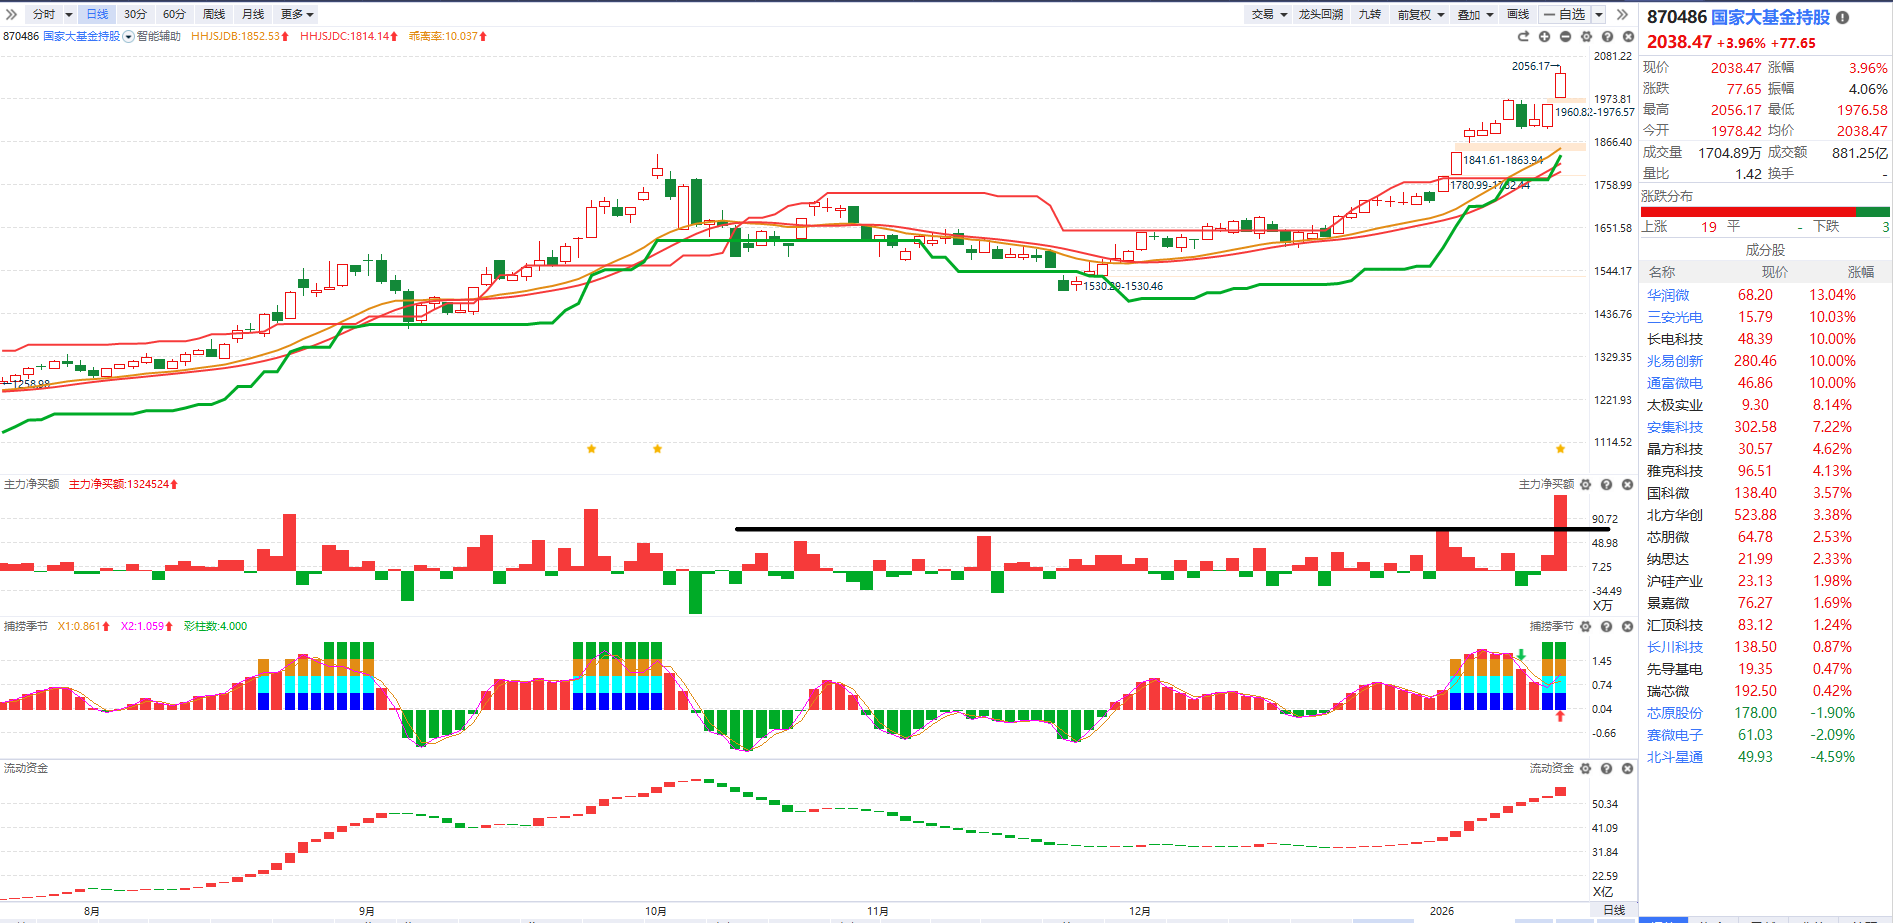Click the 涨跌分布 red-green distribution bar
This screenshot has height=923, width=1893.
1765,212
